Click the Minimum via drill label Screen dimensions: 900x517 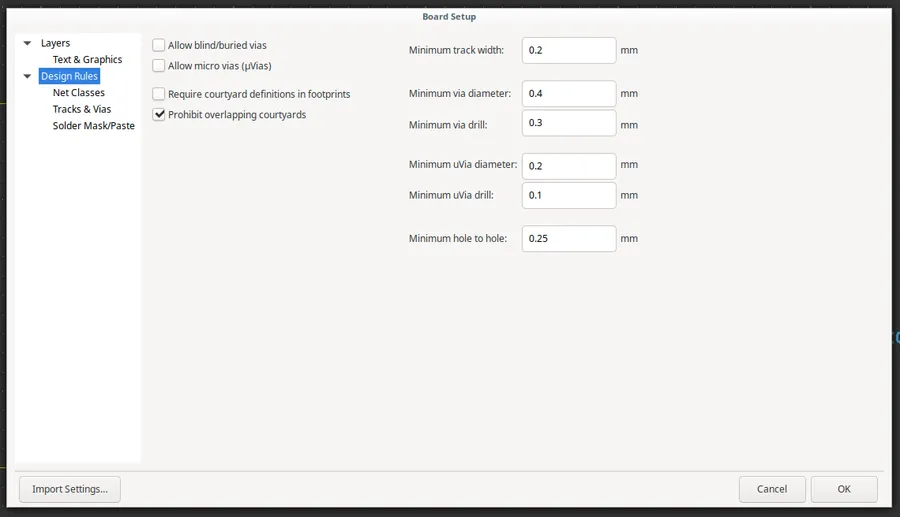[x=448, y=125]
